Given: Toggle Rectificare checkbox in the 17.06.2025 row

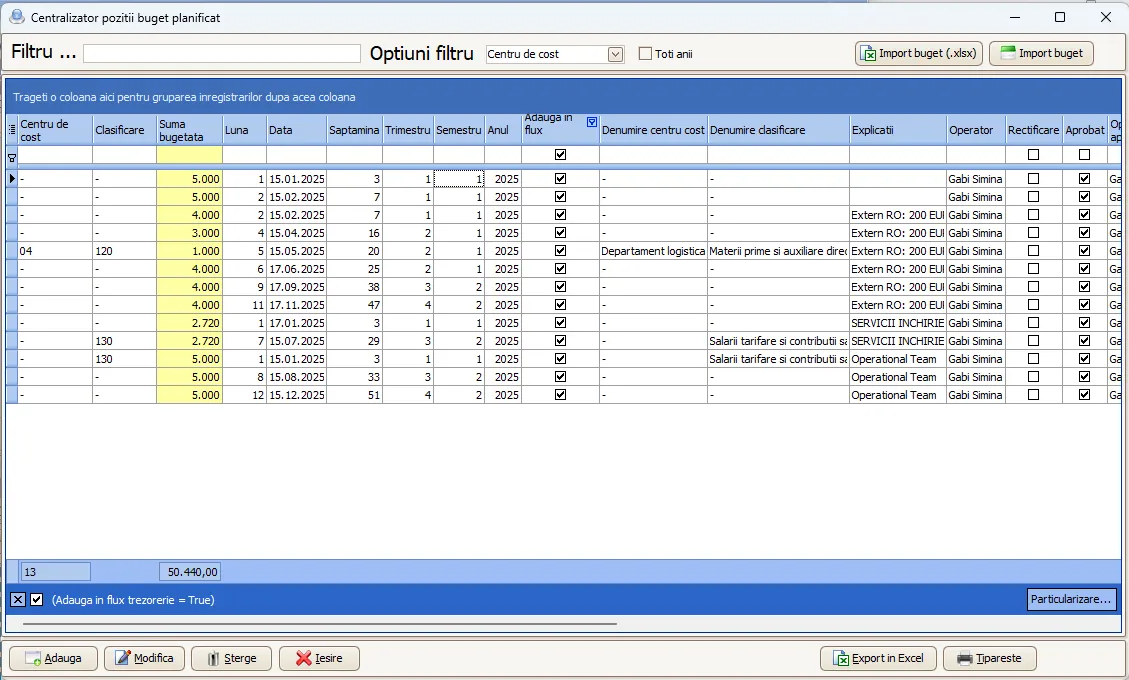Looking at the screenshot, I should [1033, 269].
